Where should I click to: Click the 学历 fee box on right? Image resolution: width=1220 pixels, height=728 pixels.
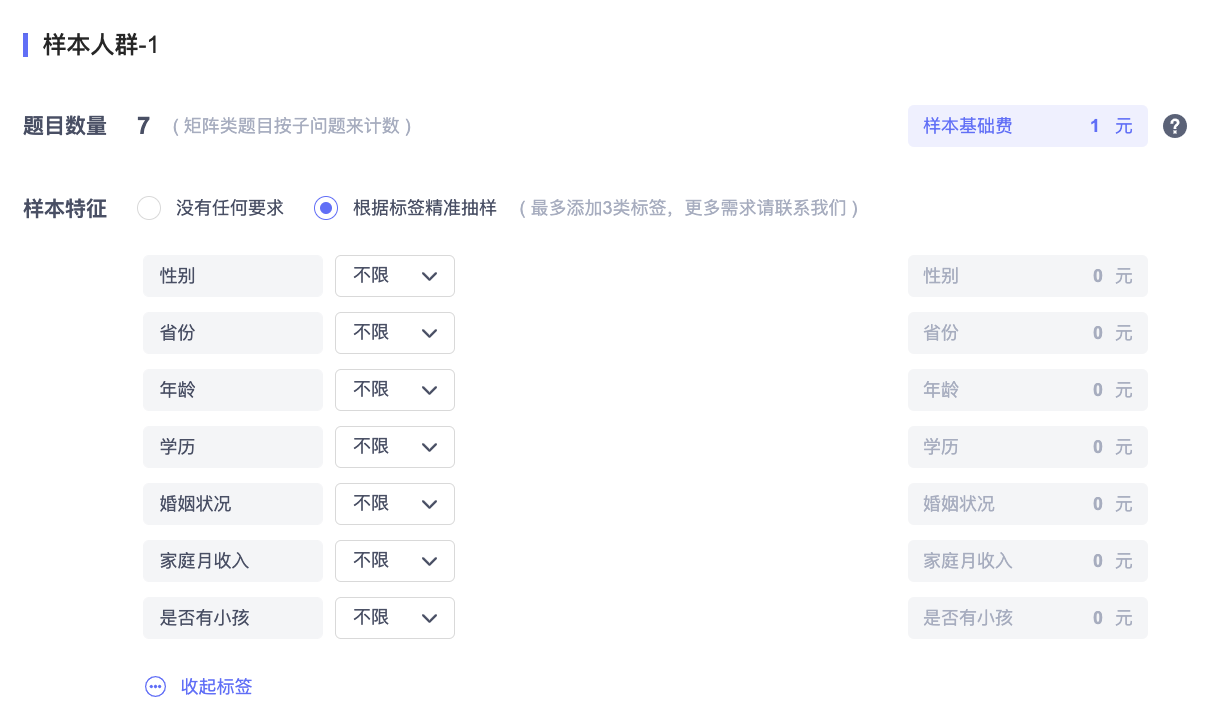click(x=1027, y=447)
